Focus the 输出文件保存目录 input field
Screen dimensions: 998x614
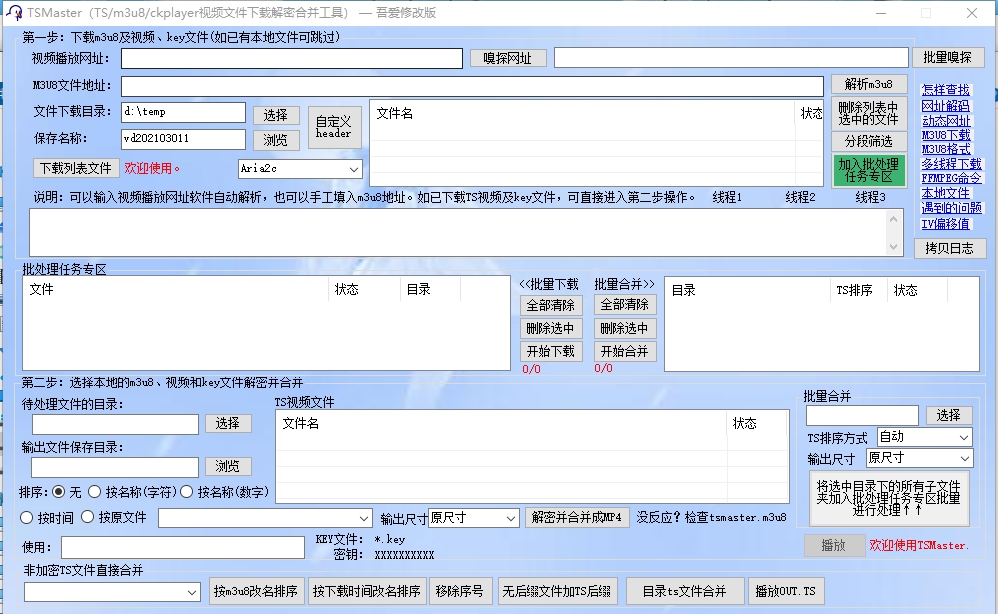click(x=115, y=468)
